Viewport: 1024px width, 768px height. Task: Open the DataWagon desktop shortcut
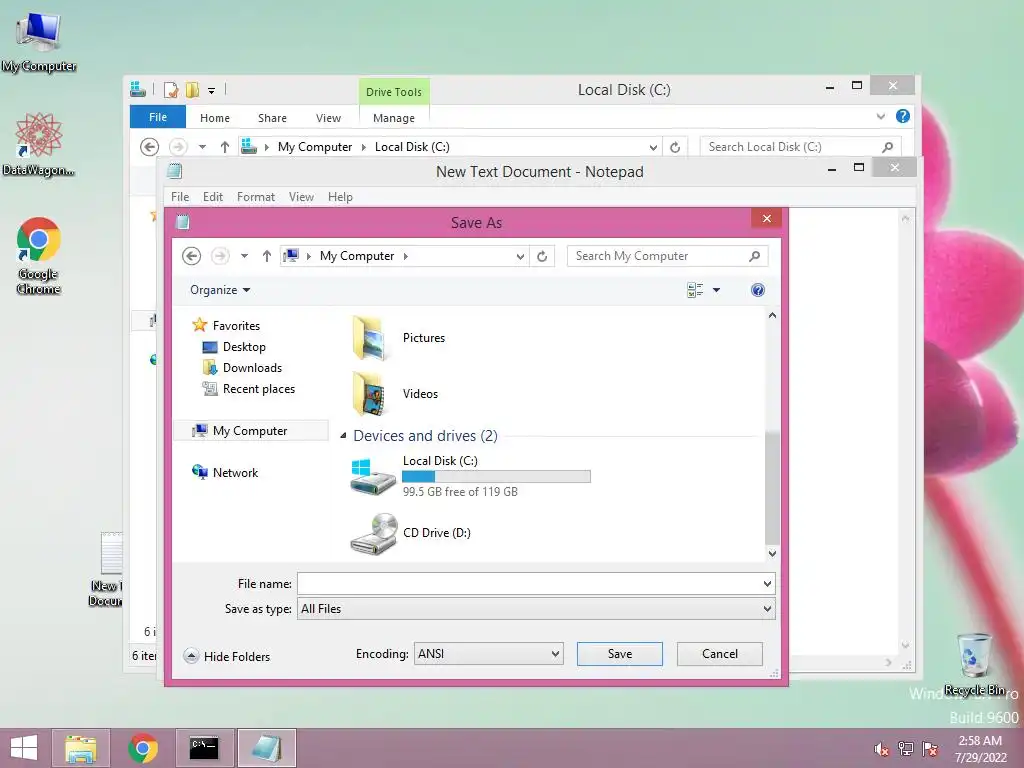[x=39, y=144]
